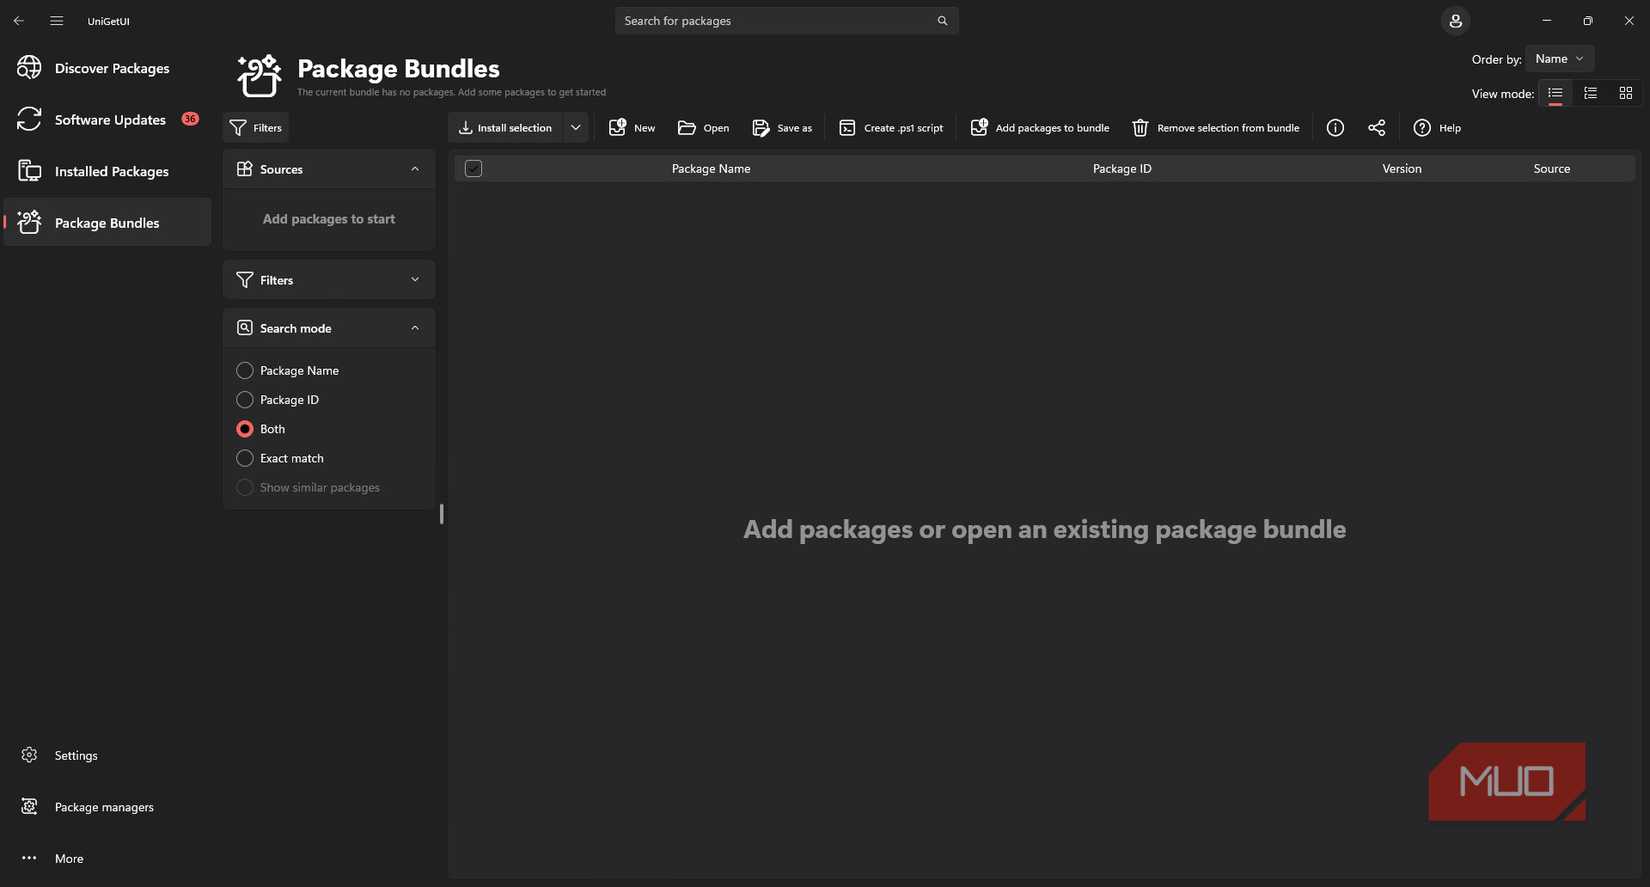Select Exact match search mode

(280, 458)
